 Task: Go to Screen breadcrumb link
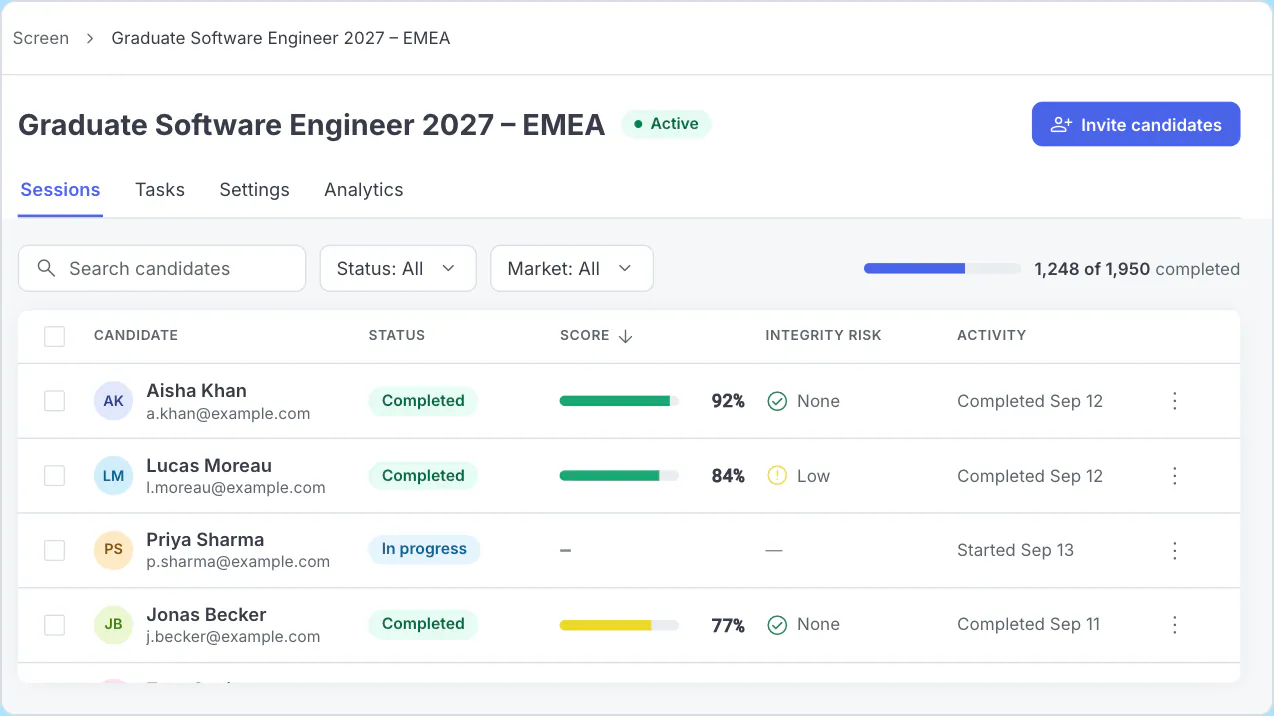tap(41, 38)
